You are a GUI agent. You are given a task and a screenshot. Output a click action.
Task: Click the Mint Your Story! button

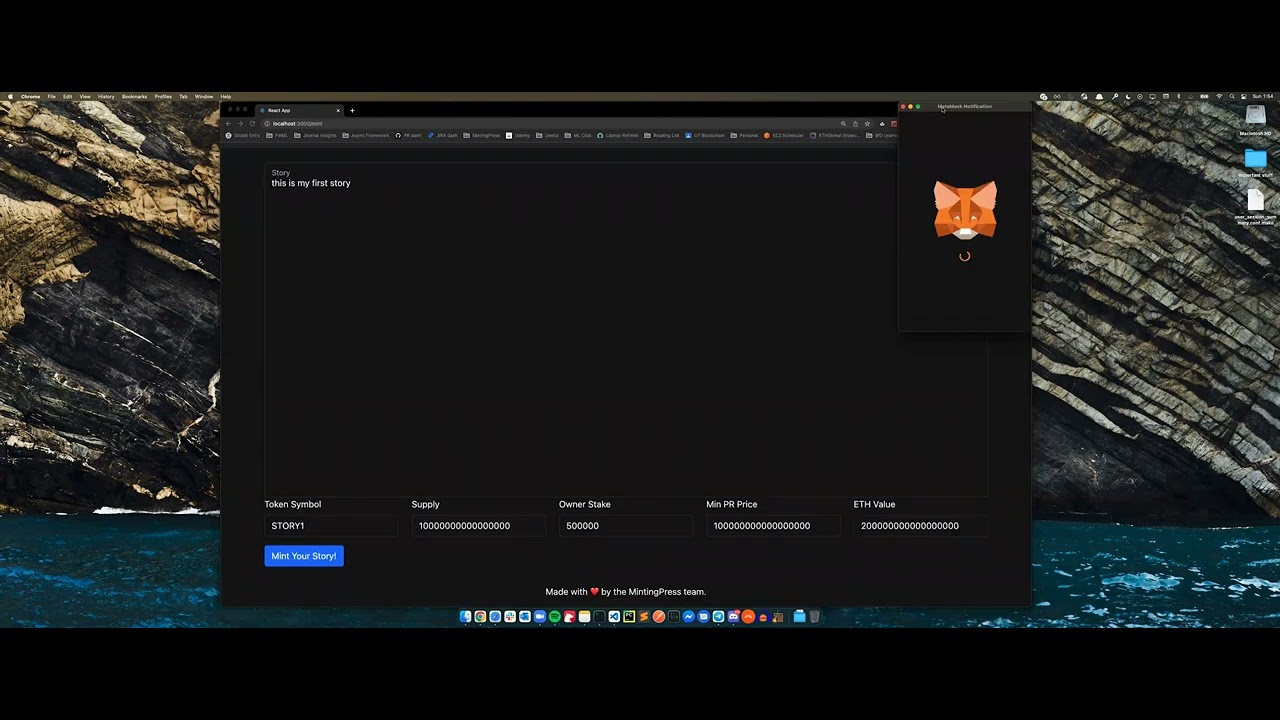(304, 556)
